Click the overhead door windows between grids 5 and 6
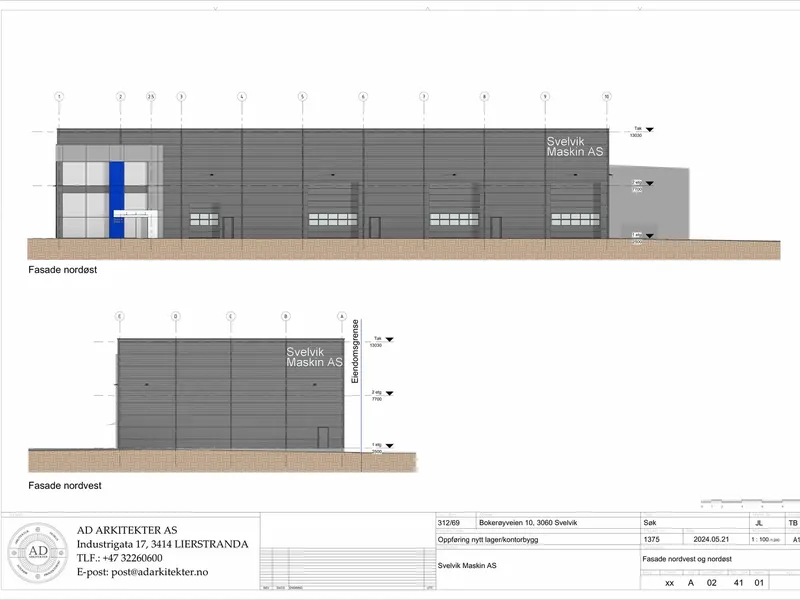Screen dimensions: 800x600 point(333,219)
